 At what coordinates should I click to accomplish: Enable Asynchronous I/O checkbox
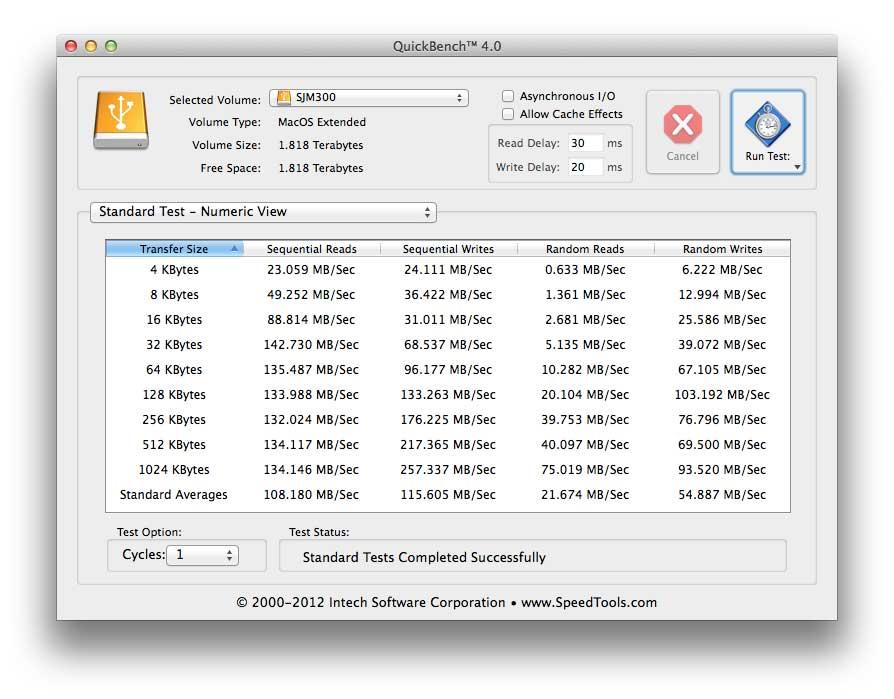pyautogui.click(x=507, y=96)
